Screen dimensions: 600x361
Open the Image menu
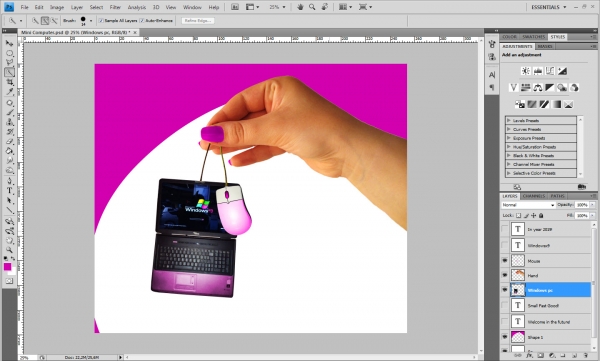coord(57,7)
